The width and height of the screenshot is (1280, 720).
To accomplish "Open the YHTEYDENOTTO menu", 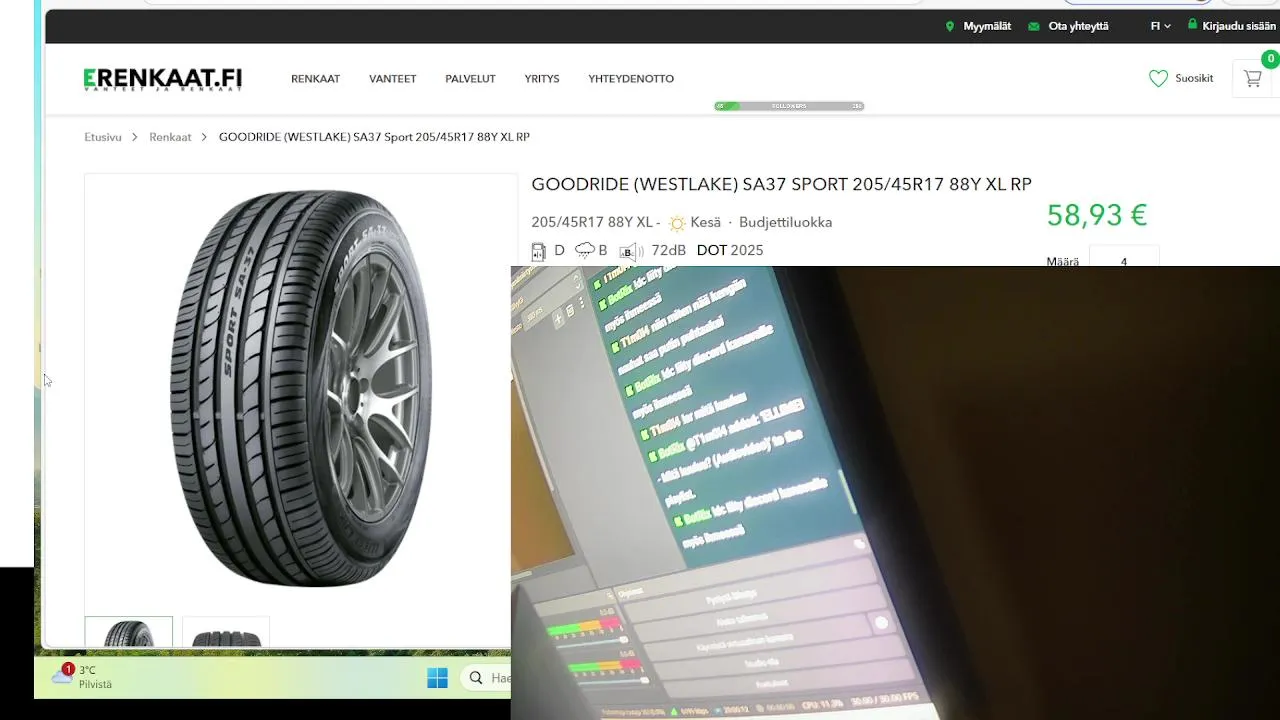I will click(631, 79).
